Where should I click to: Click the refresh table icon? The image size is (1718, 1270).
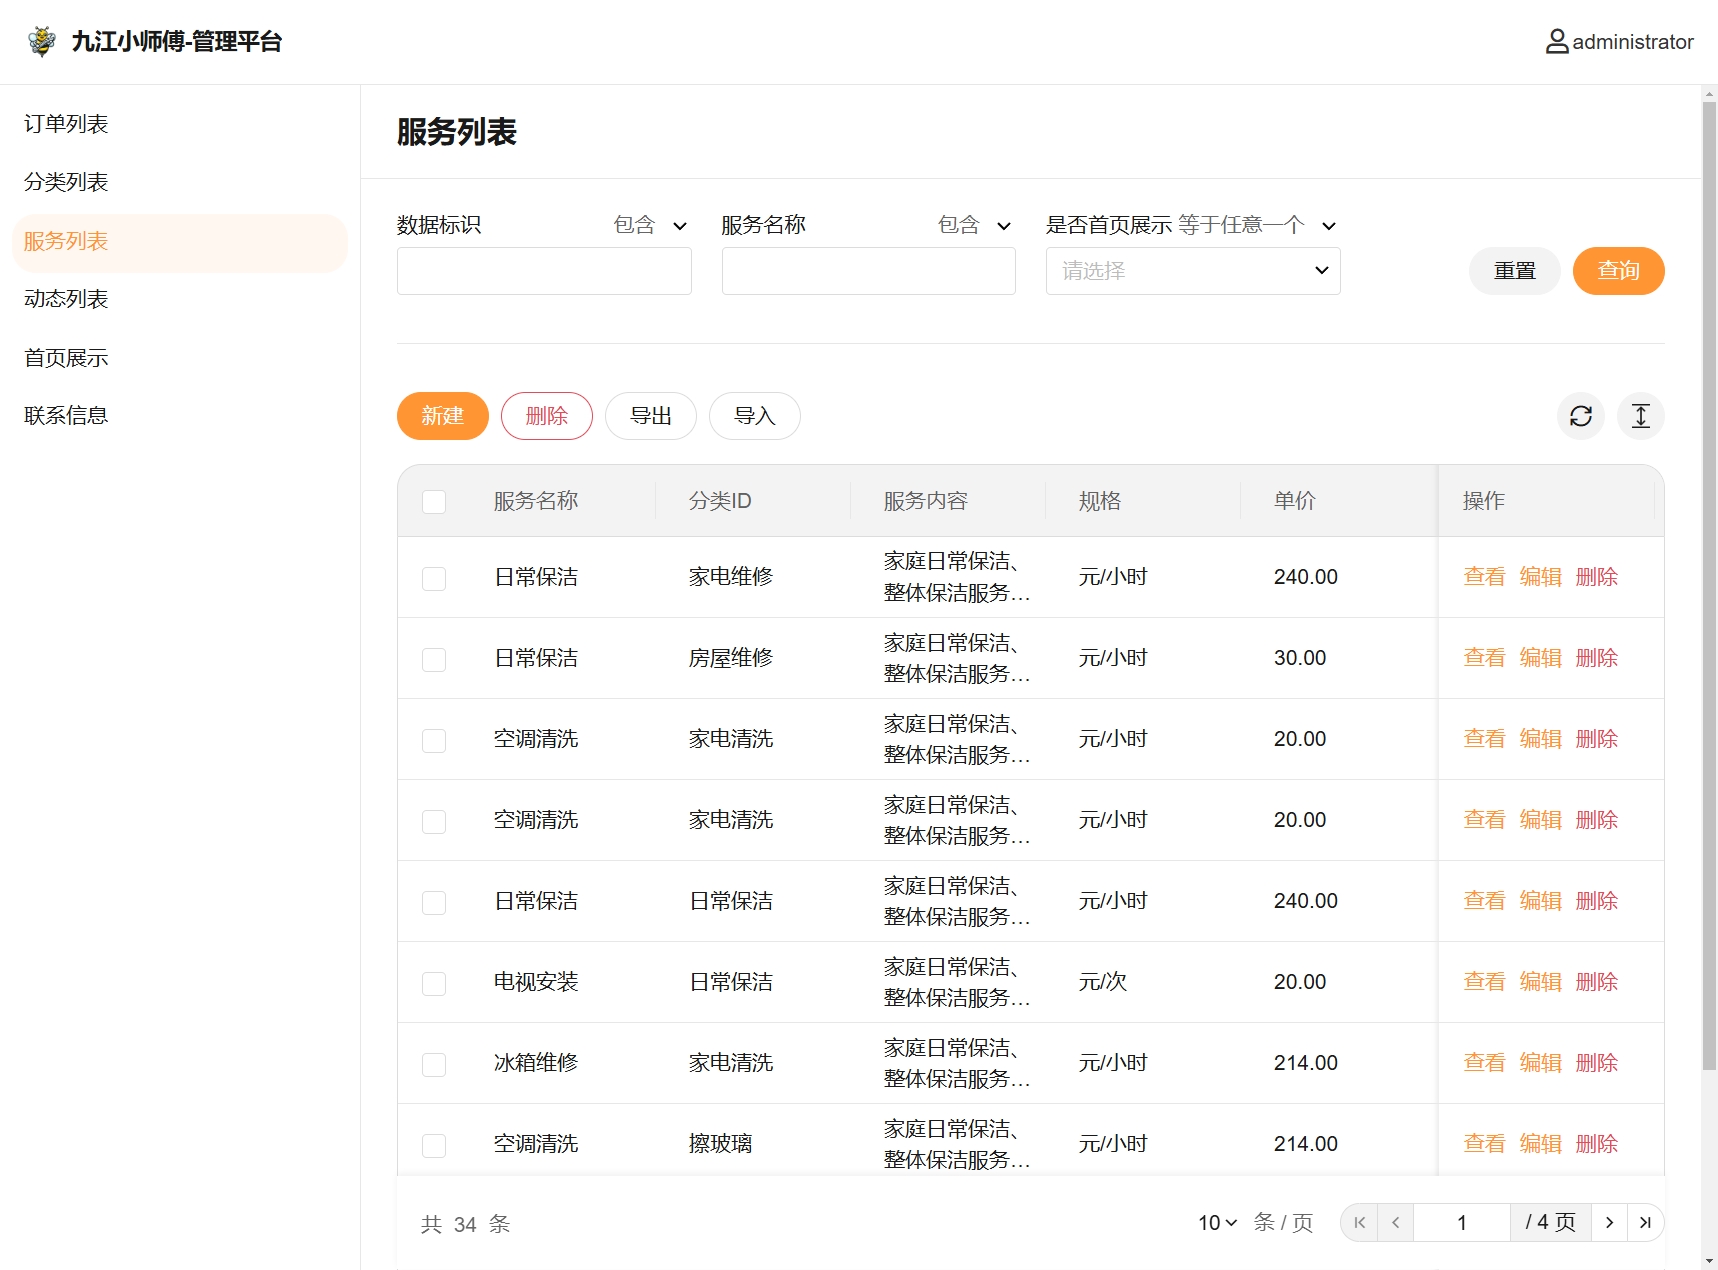point(1580,416)
